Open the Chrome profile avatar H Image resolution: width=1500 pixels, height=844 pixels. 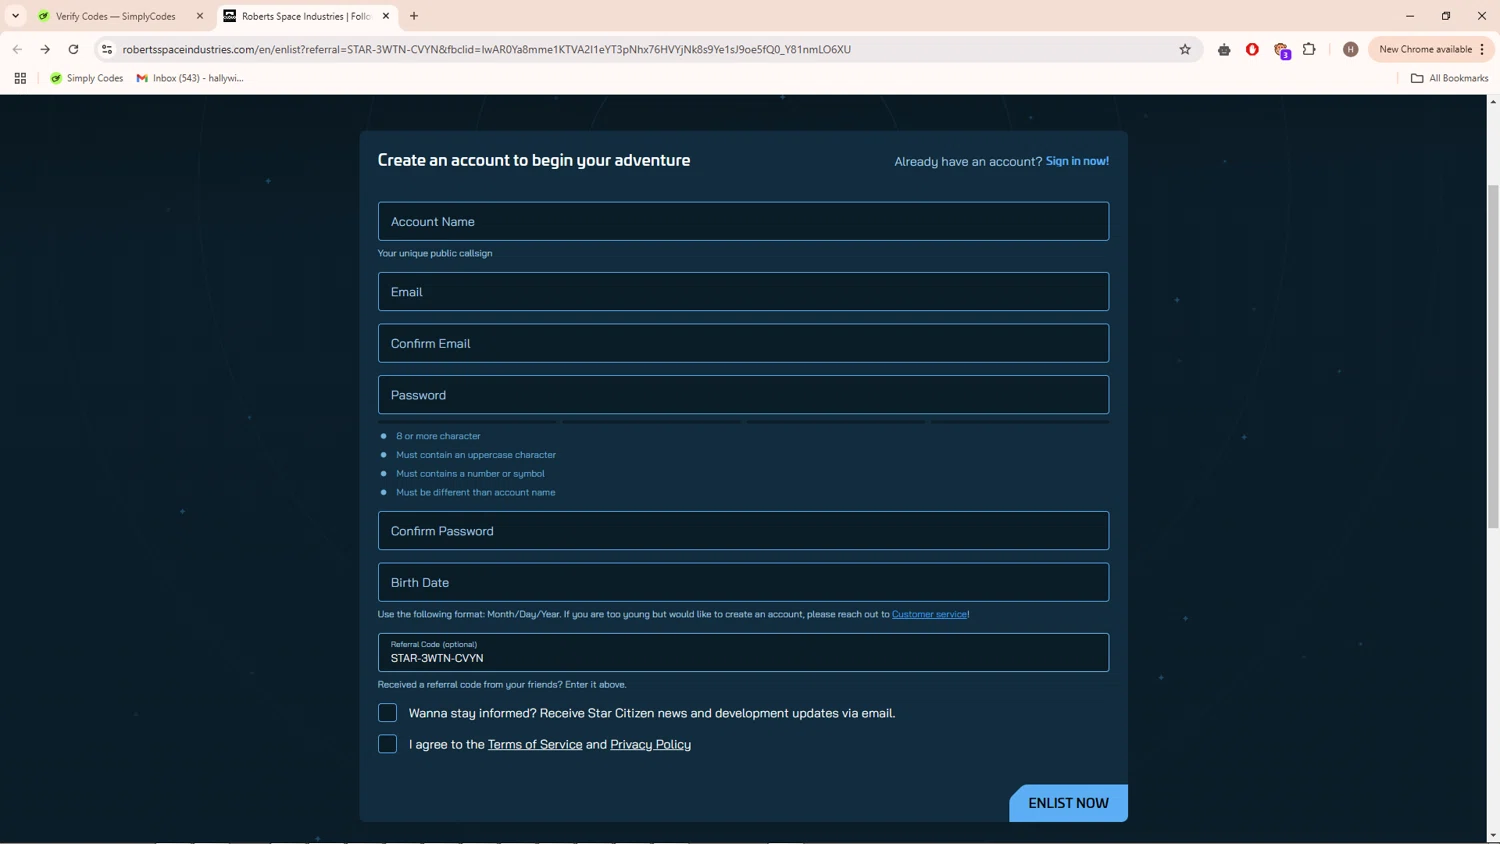click(x=1350, y=49)
